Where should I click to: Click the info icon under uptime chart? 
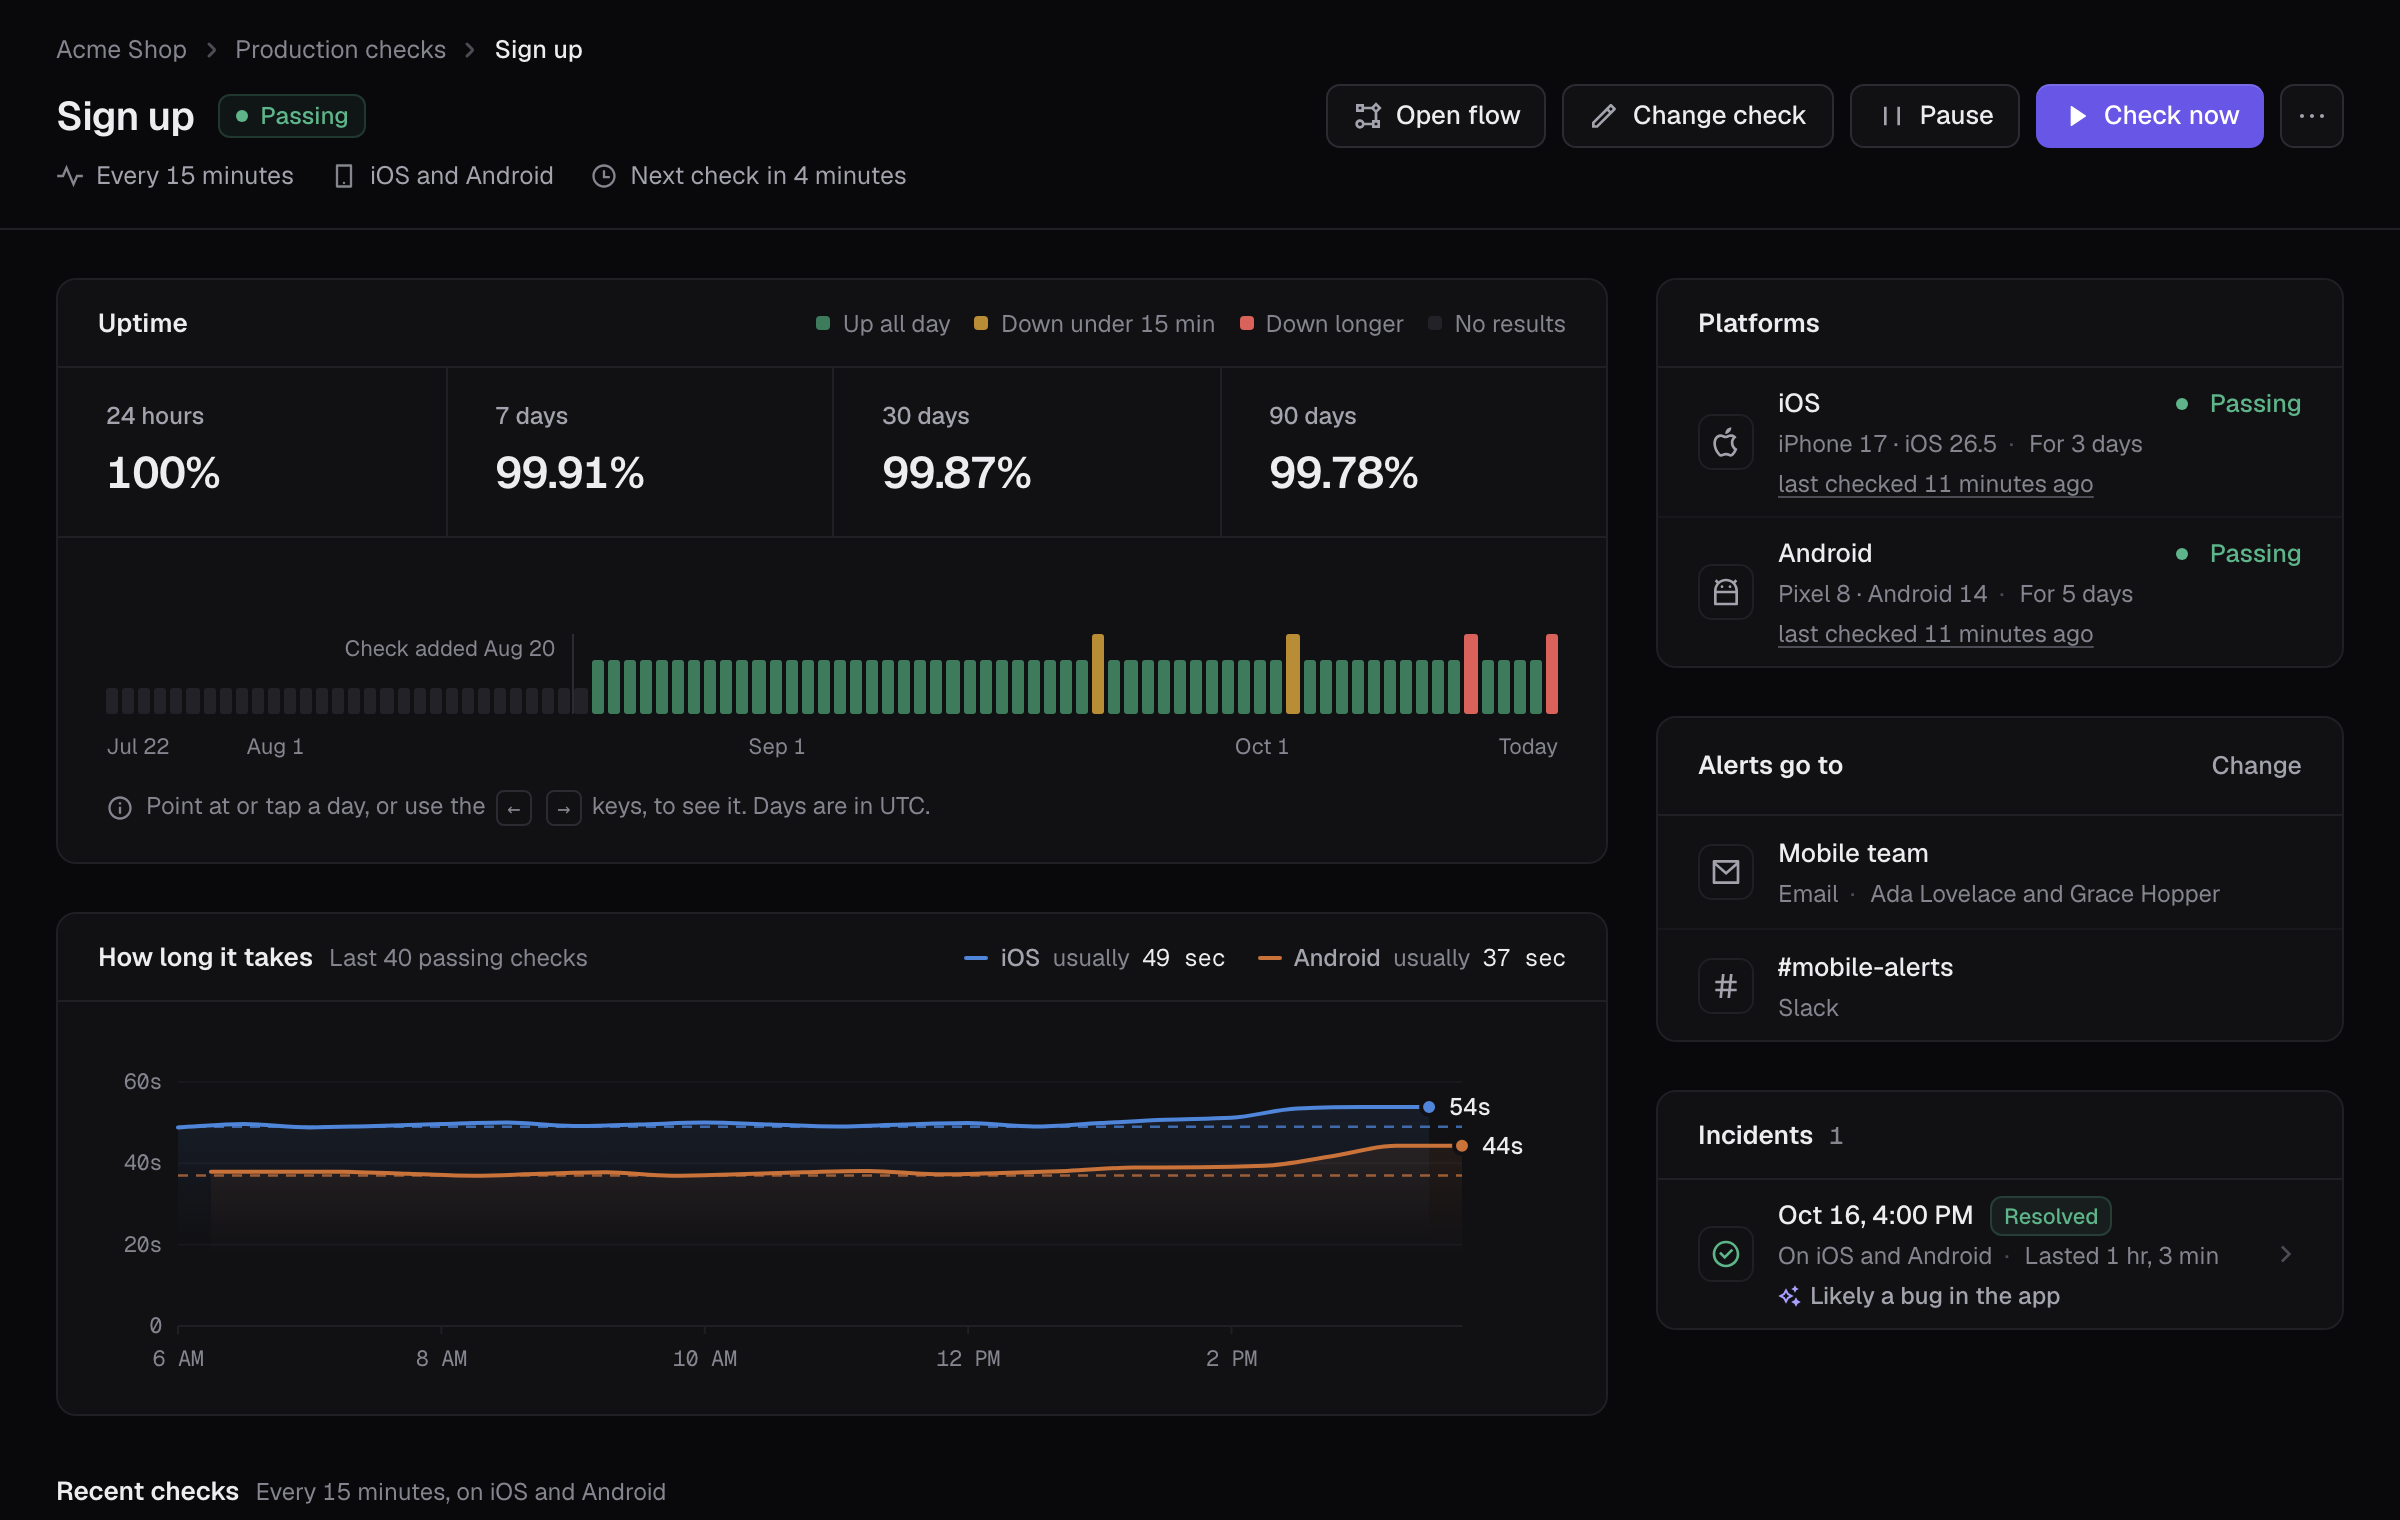tap(119, 808)
